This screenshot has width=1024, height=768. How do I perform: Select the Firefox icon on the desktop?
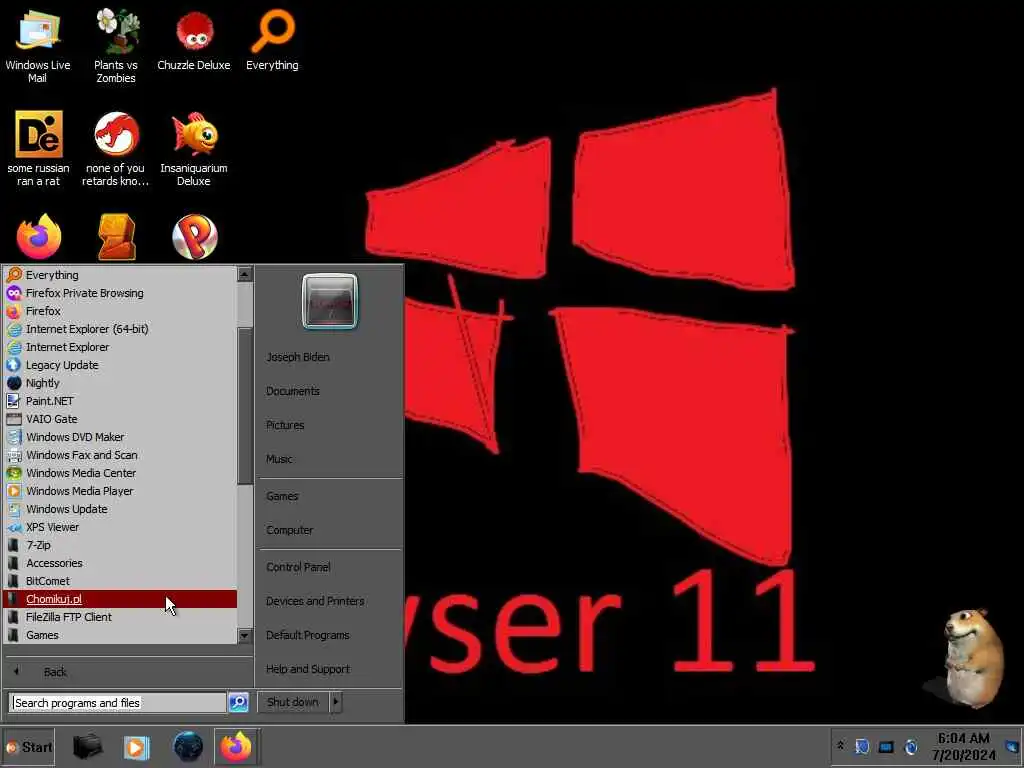pyautogui.click(x=39, y=236)
